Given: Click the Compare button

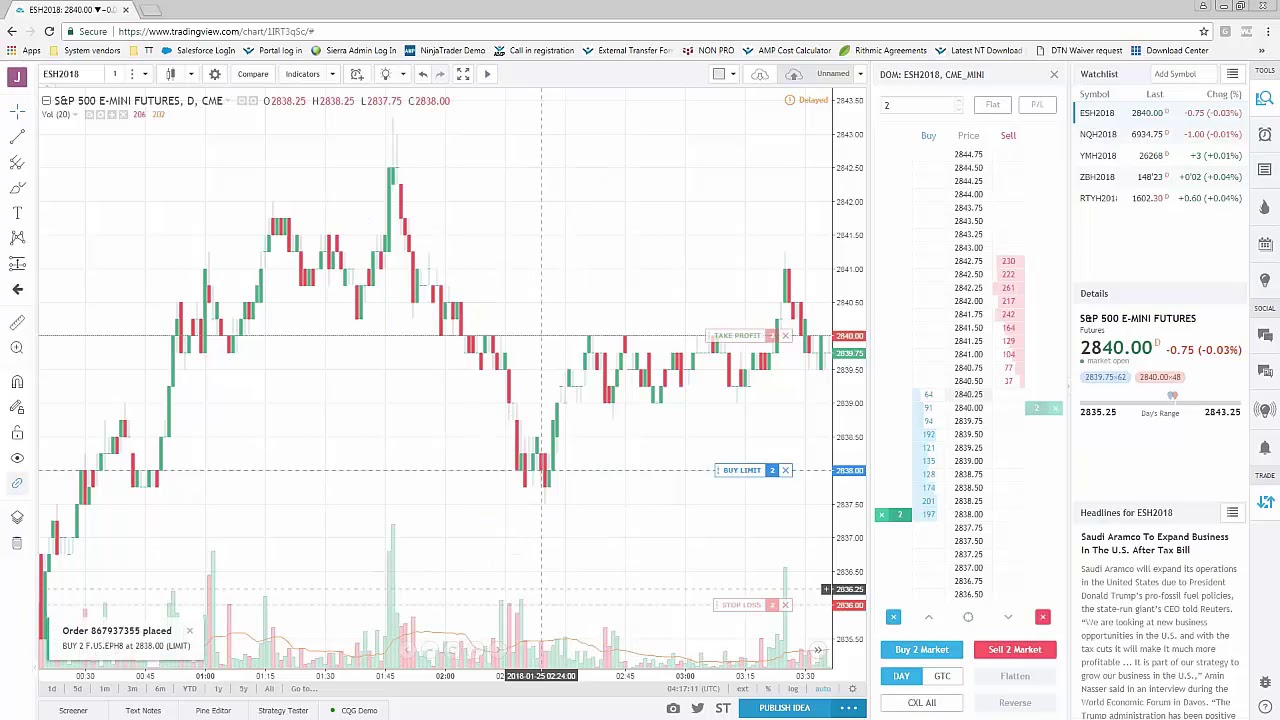Looking at the screenshot, I should point(253,74).
